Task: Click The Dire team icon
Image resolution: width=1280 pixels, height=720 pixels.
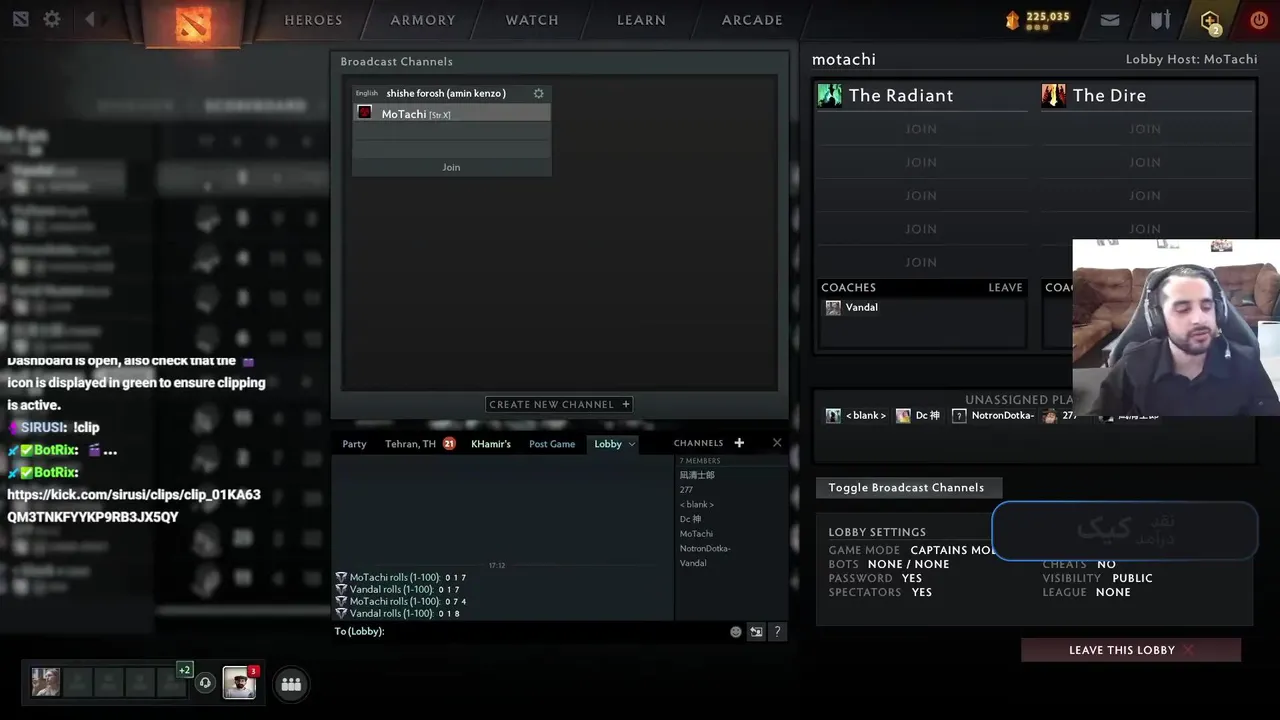Action: 1054,95
